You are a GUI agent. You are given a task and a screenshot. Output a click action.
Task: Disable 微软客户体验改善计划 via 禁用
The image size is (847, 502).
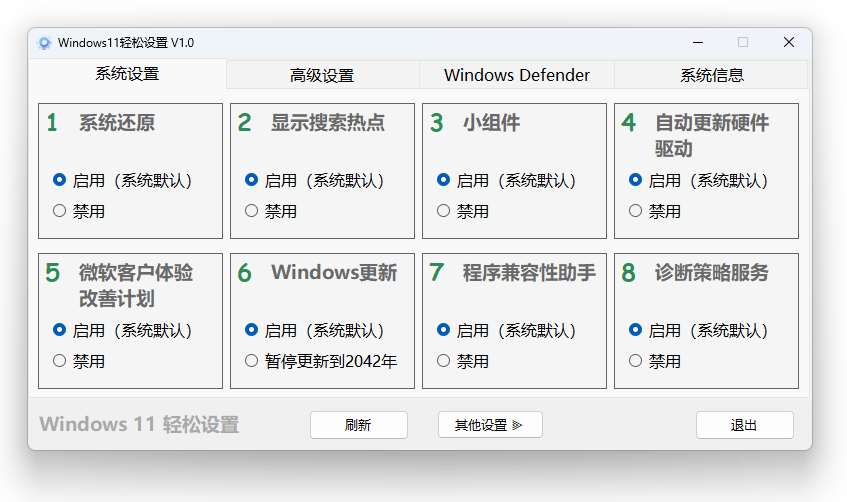coord(60,361)
